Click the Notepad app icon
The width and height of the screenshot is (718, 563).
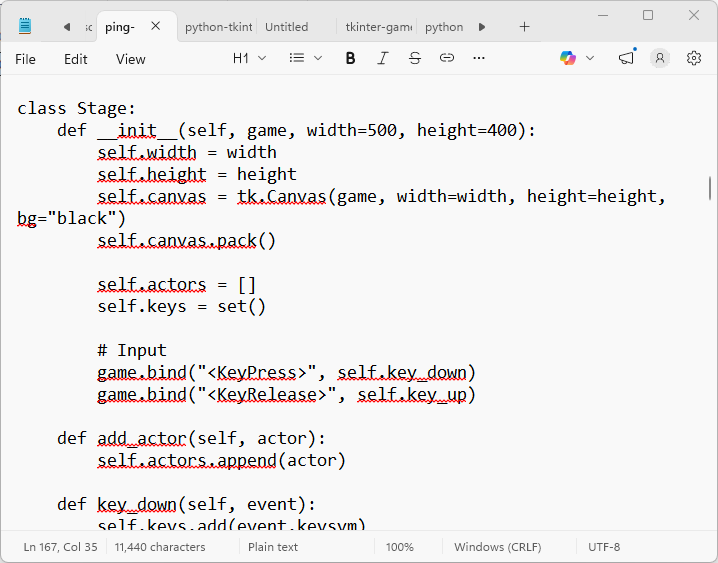tap(25, 26)
